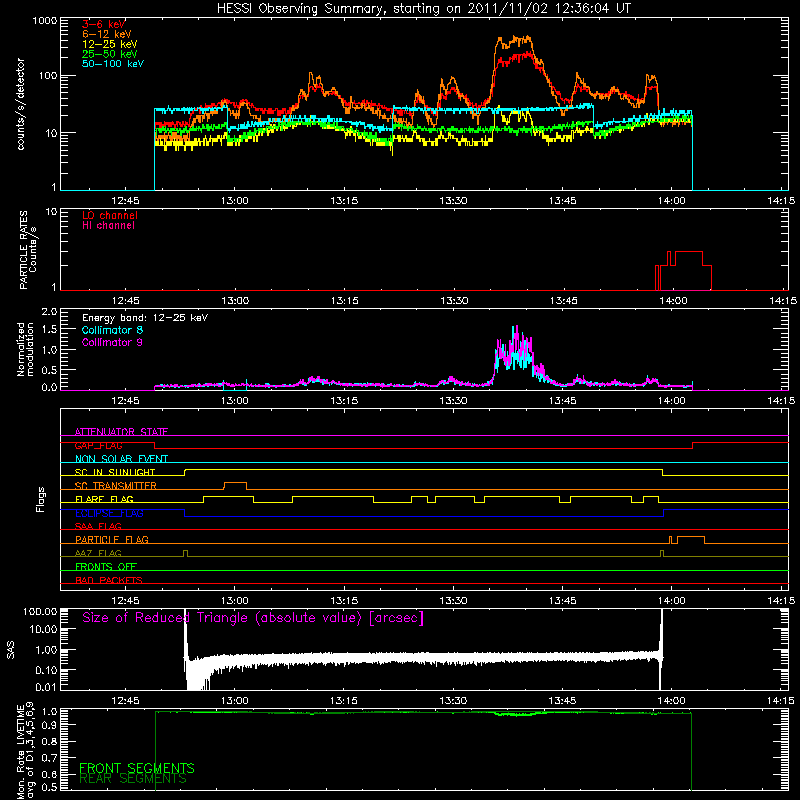Click the SC_TRANSMITTER flag label
The image size is (800, 800).
pos(116,486)
